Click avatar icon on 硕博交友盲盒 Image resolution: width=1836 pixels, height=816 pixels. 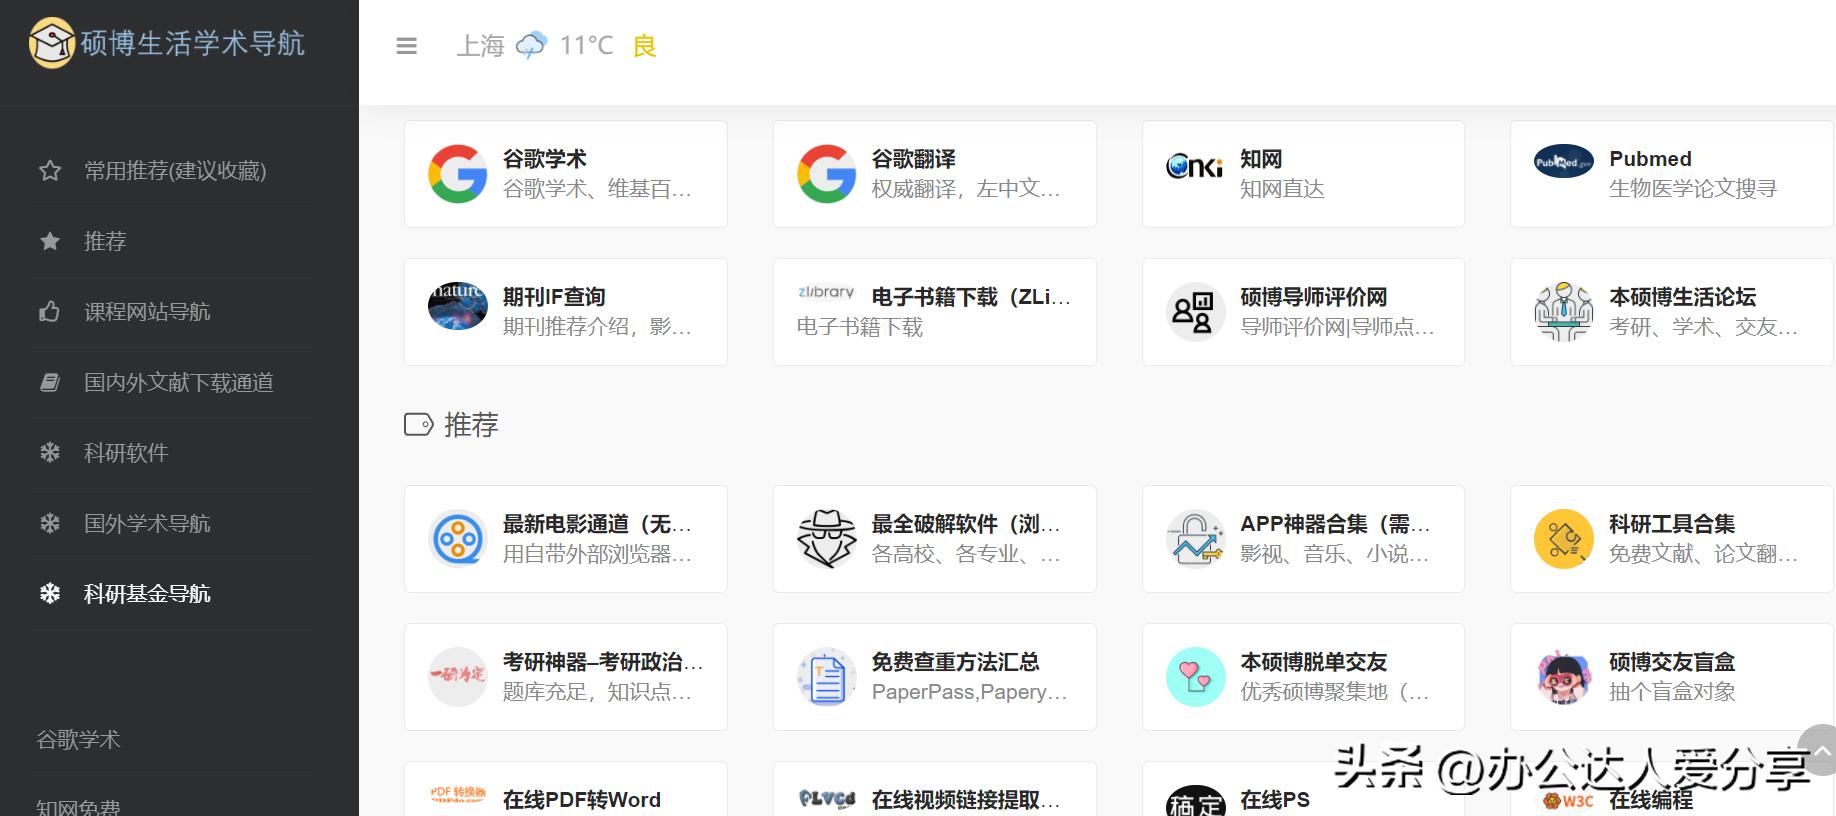(1564, 677)
